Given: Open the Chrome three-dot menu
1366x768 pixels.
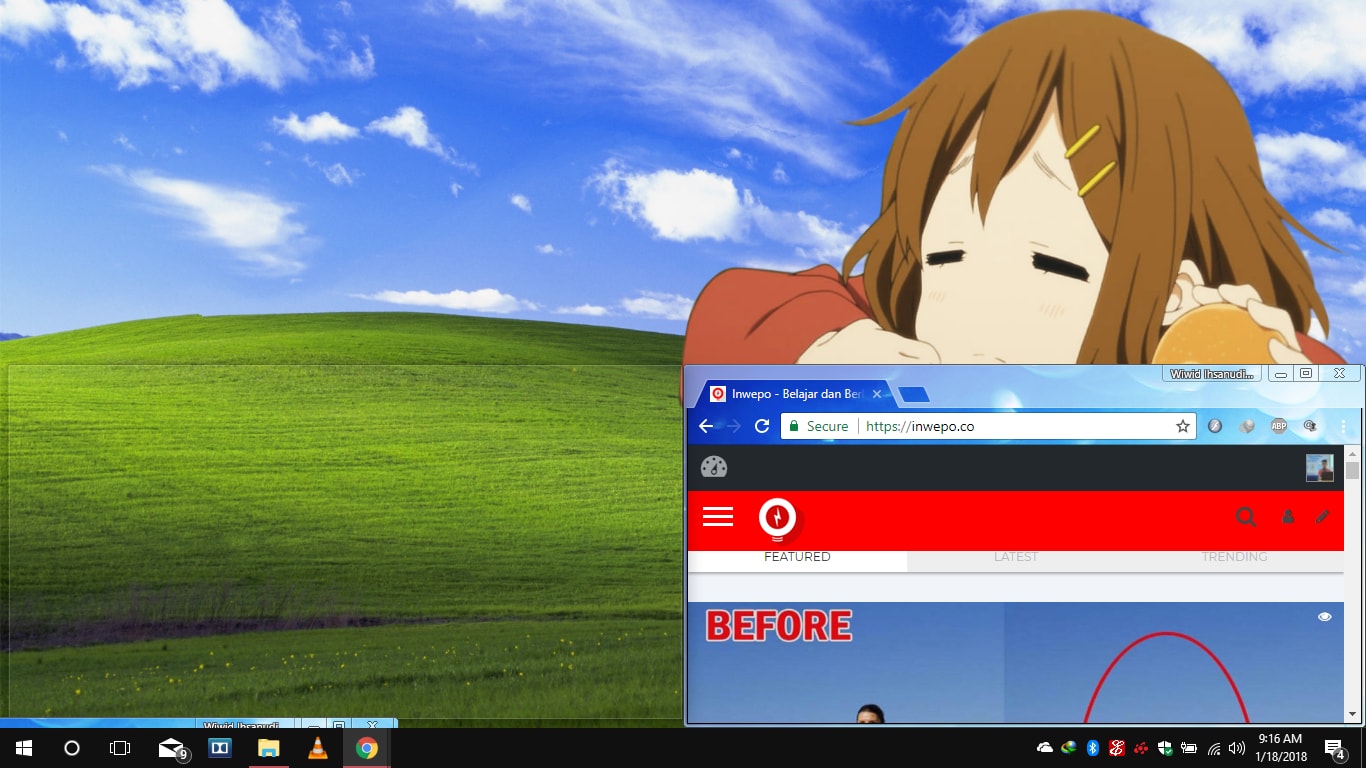Looking at the screenshot, I should pyautogui.click(x=1342, y=426).
